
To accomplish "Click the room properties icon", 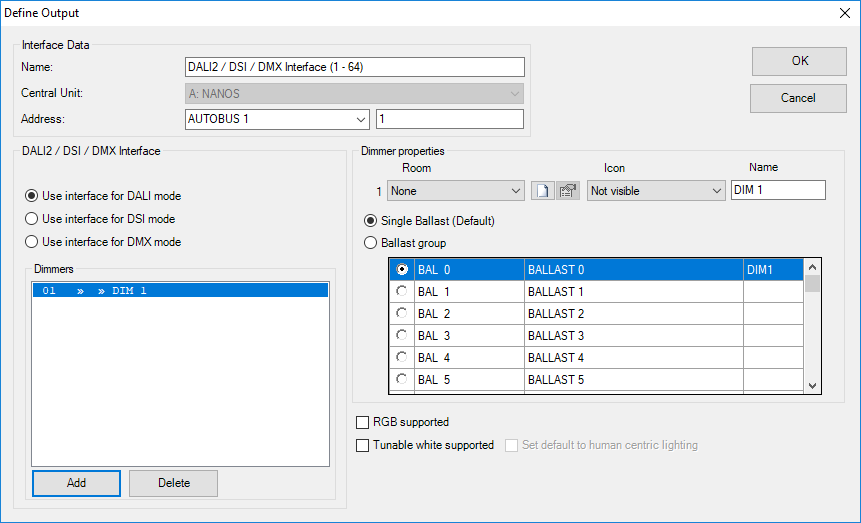I will [x=568, y=190].
